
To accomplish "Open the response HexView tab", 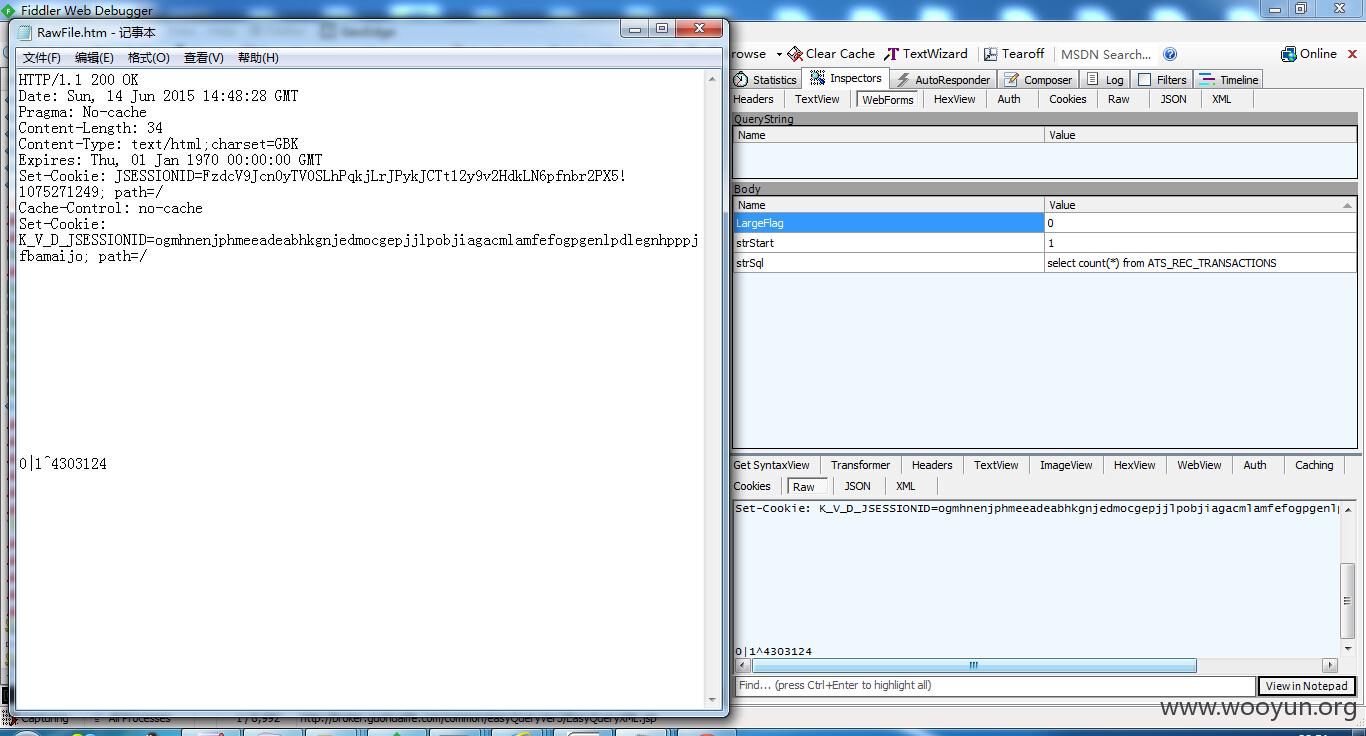I will pos(1134,465).
